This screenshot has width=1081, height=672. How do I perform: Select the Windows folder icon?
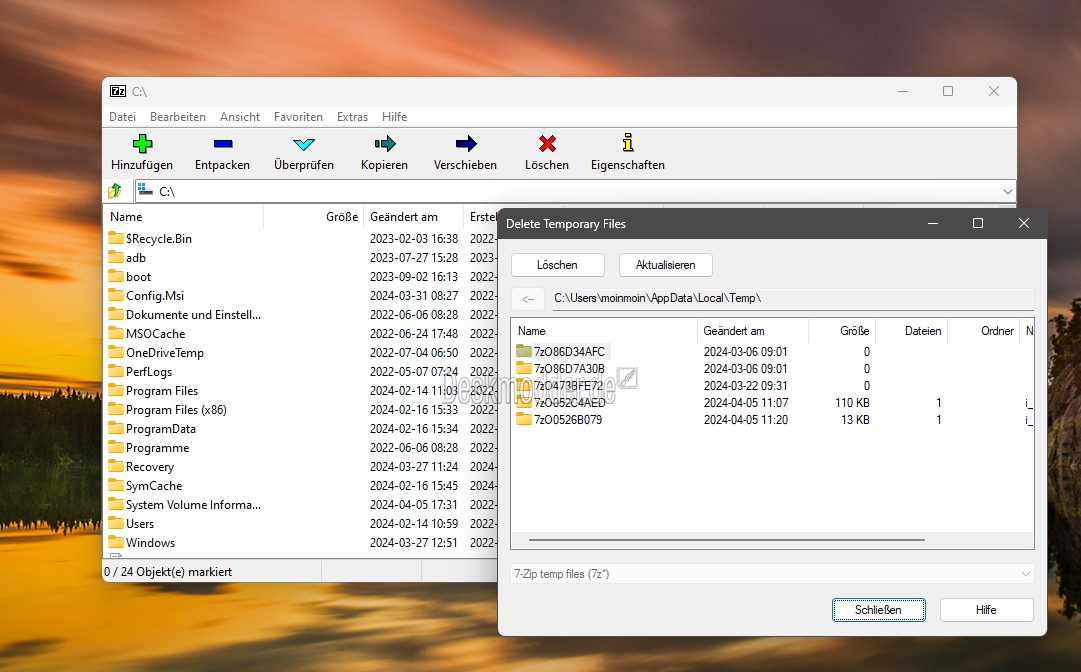tap(116, 542)
